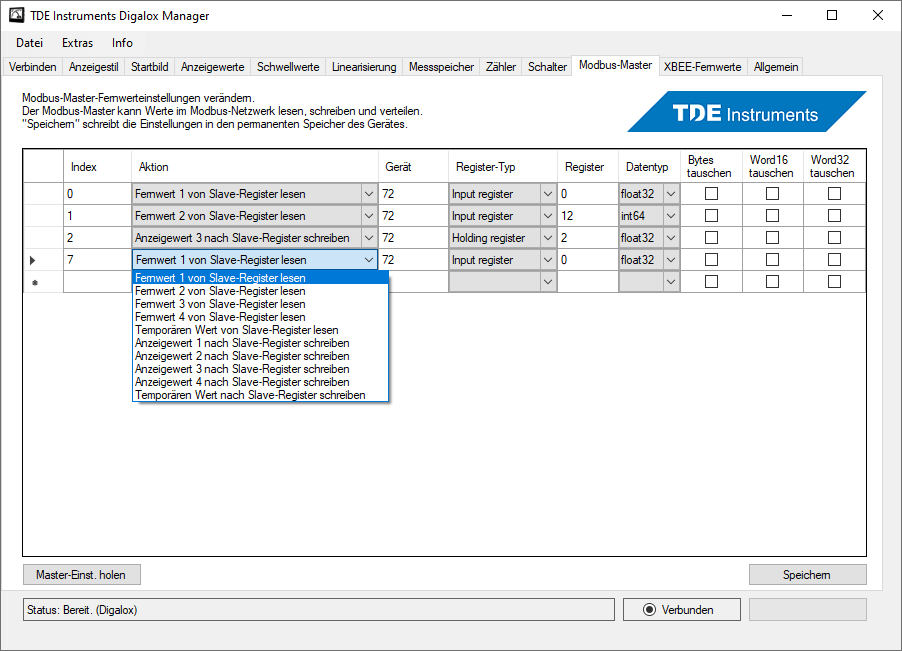
Task: Click Register field with value 2
Action: (587, 238)
